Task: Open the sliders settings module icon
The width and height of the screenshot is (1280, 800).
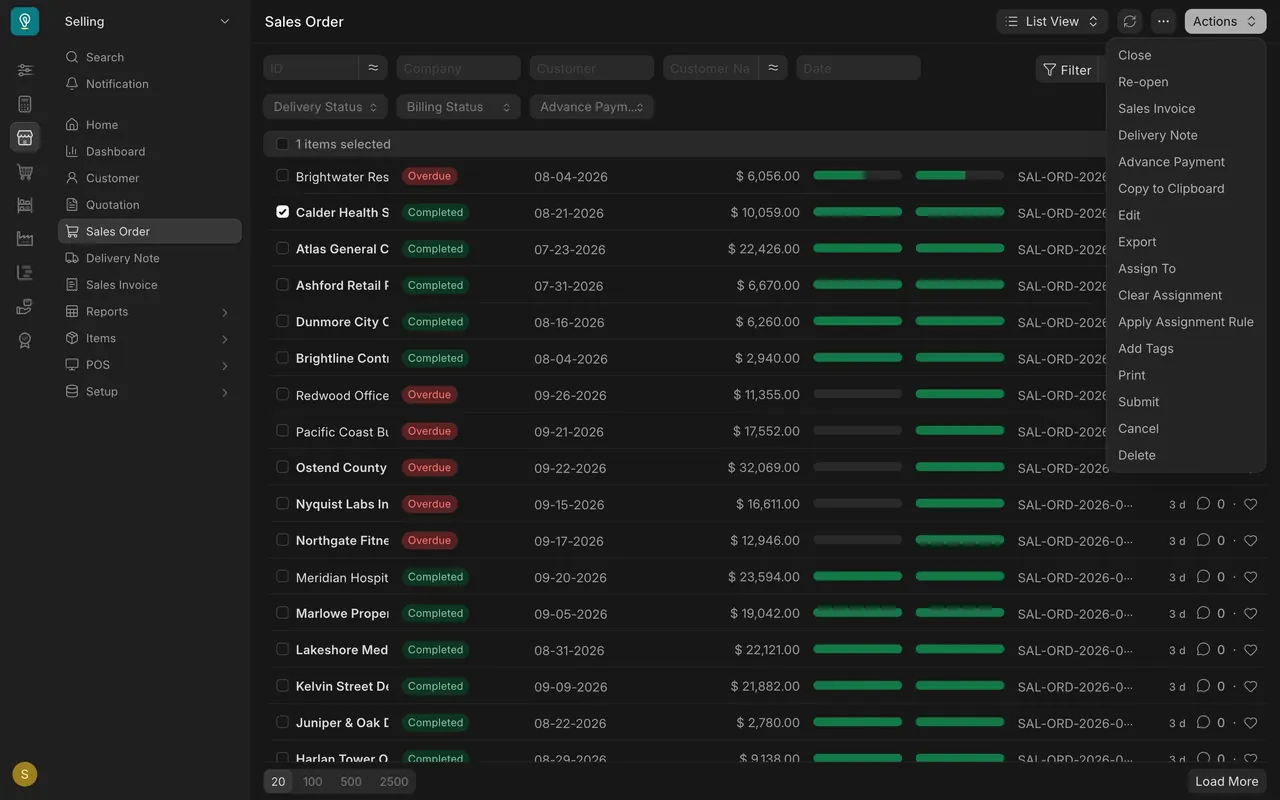Action: [x=25, y=70]
